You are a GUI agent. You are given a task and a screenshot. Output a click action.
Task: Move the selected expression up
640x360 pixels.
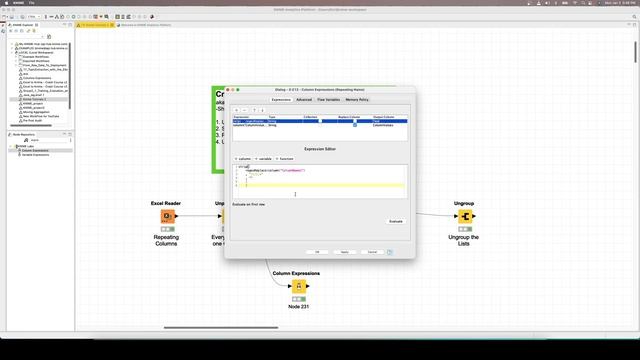[254, 110]
